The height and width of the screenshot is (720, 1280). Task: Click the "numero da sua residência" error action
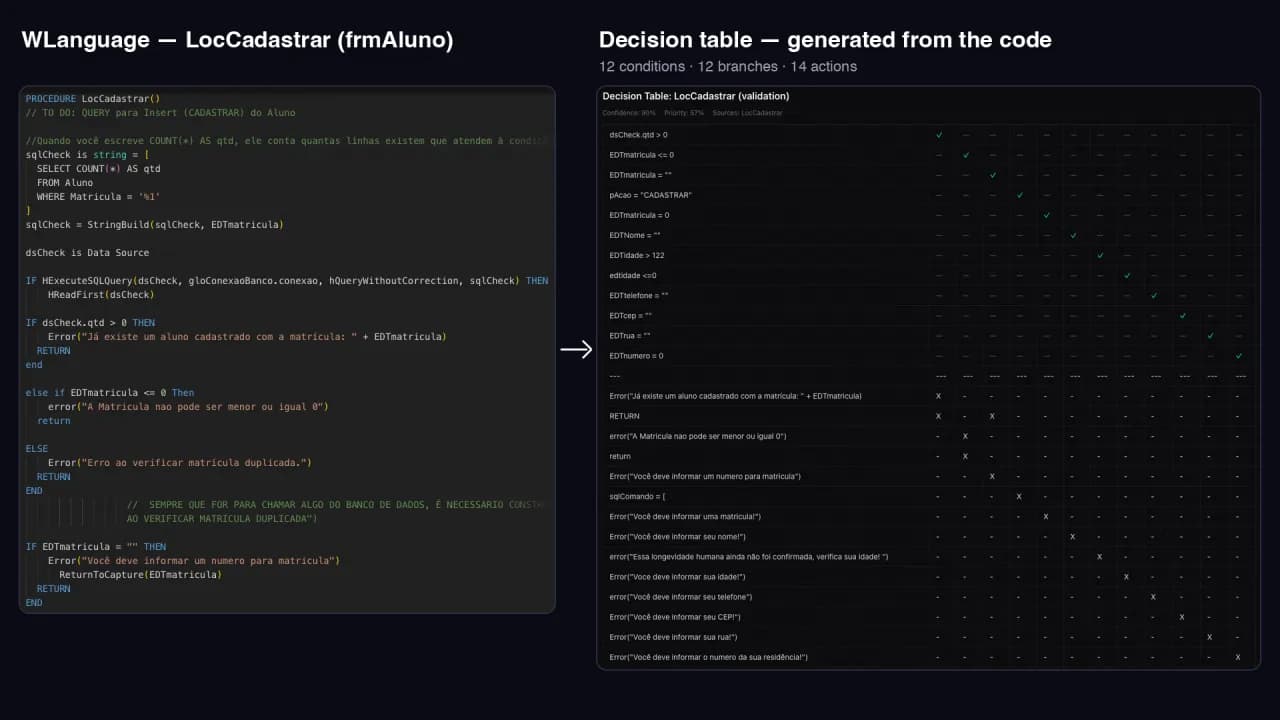tap(708, 657)
